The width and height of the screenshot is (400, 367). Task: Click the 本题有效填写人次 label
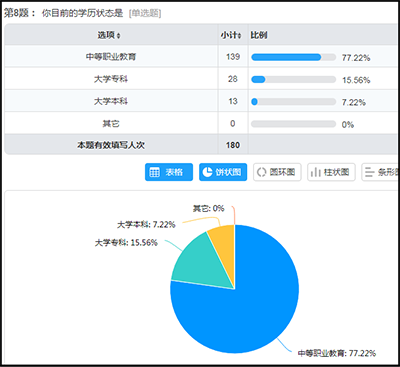point(111,145)
